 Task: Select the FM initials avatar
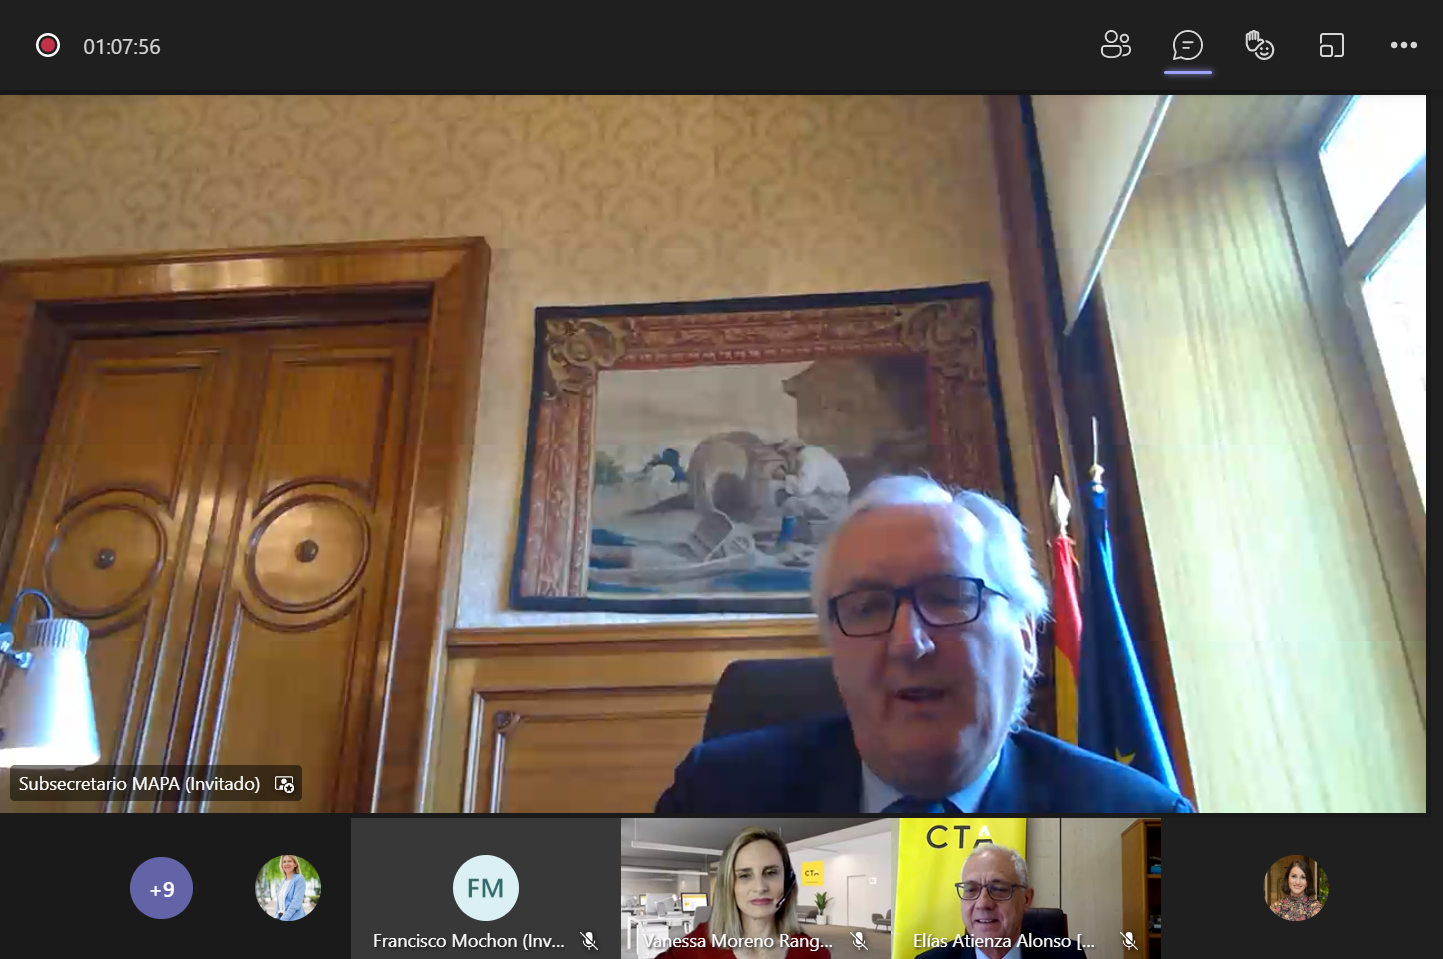pyautogui.click(x=486, y=888)
